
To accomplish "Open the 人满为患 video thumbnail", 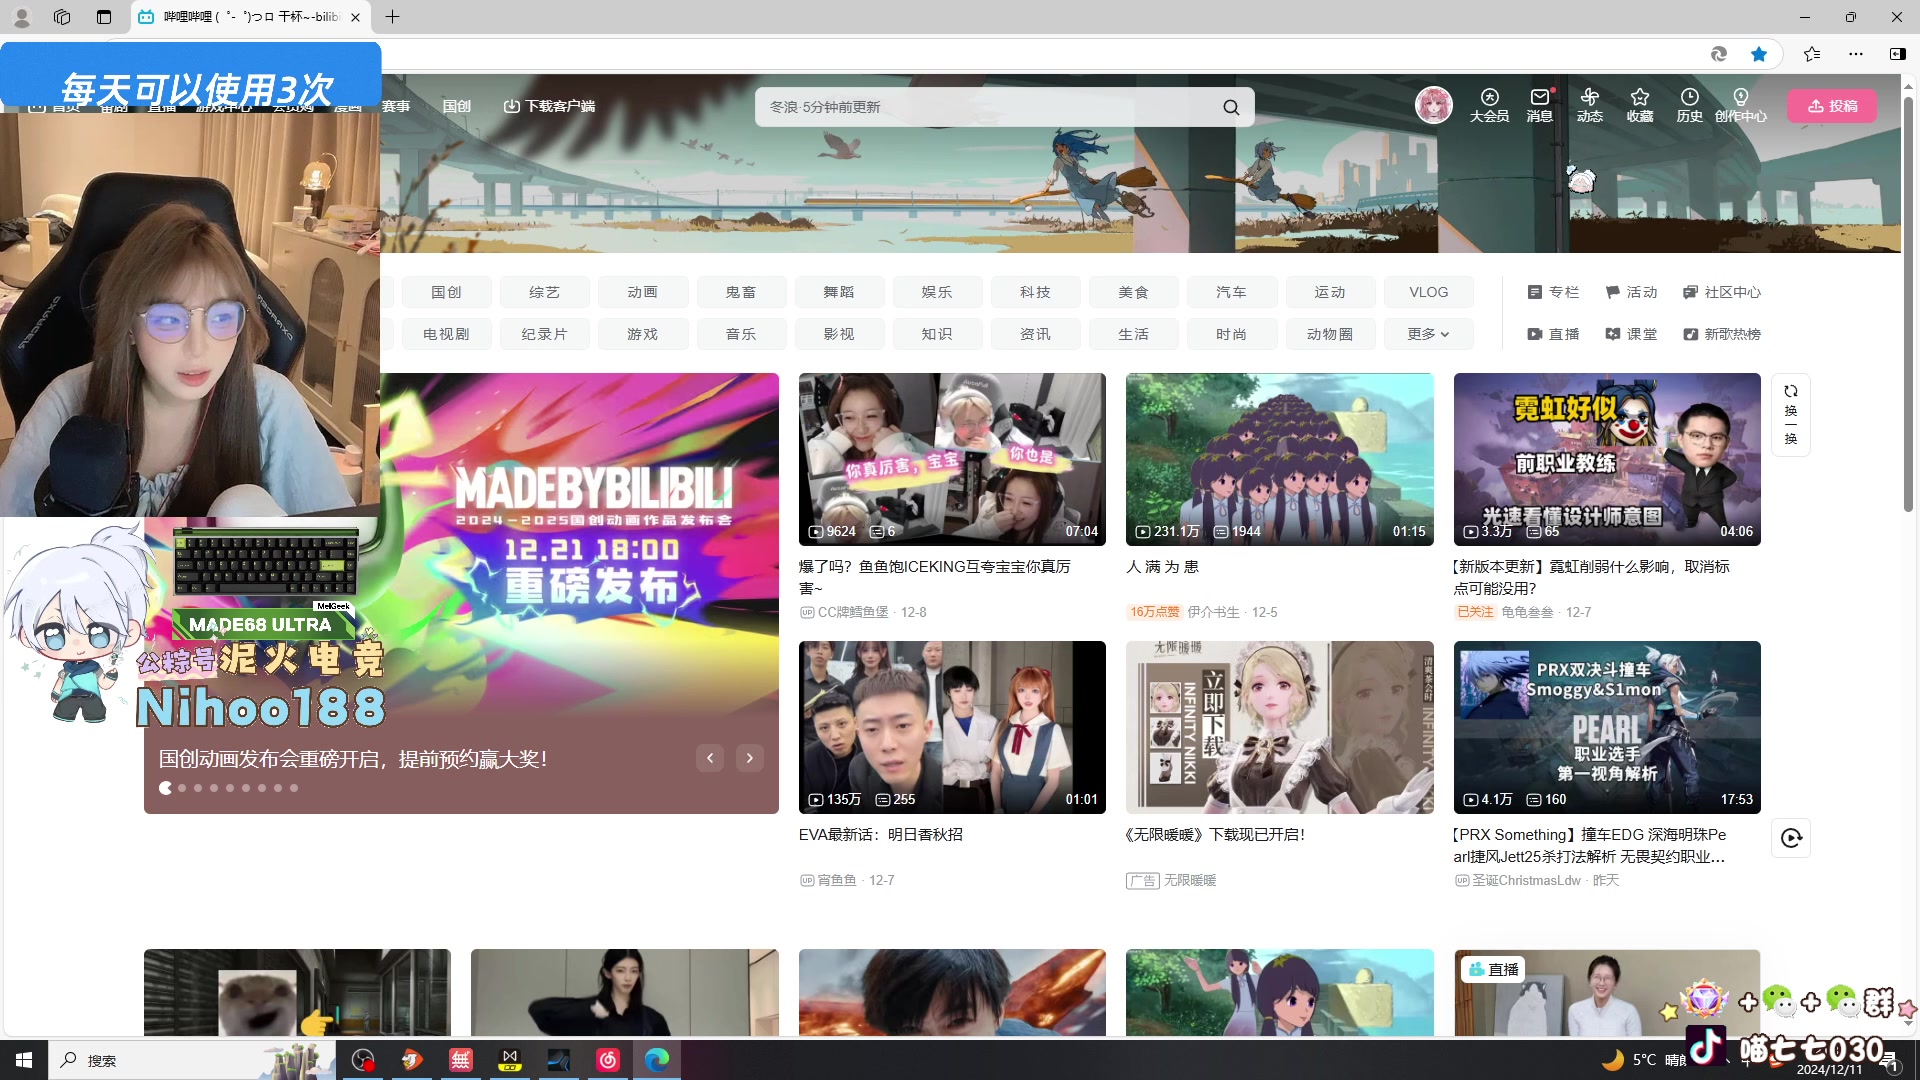I will (x=1280, y=459).
